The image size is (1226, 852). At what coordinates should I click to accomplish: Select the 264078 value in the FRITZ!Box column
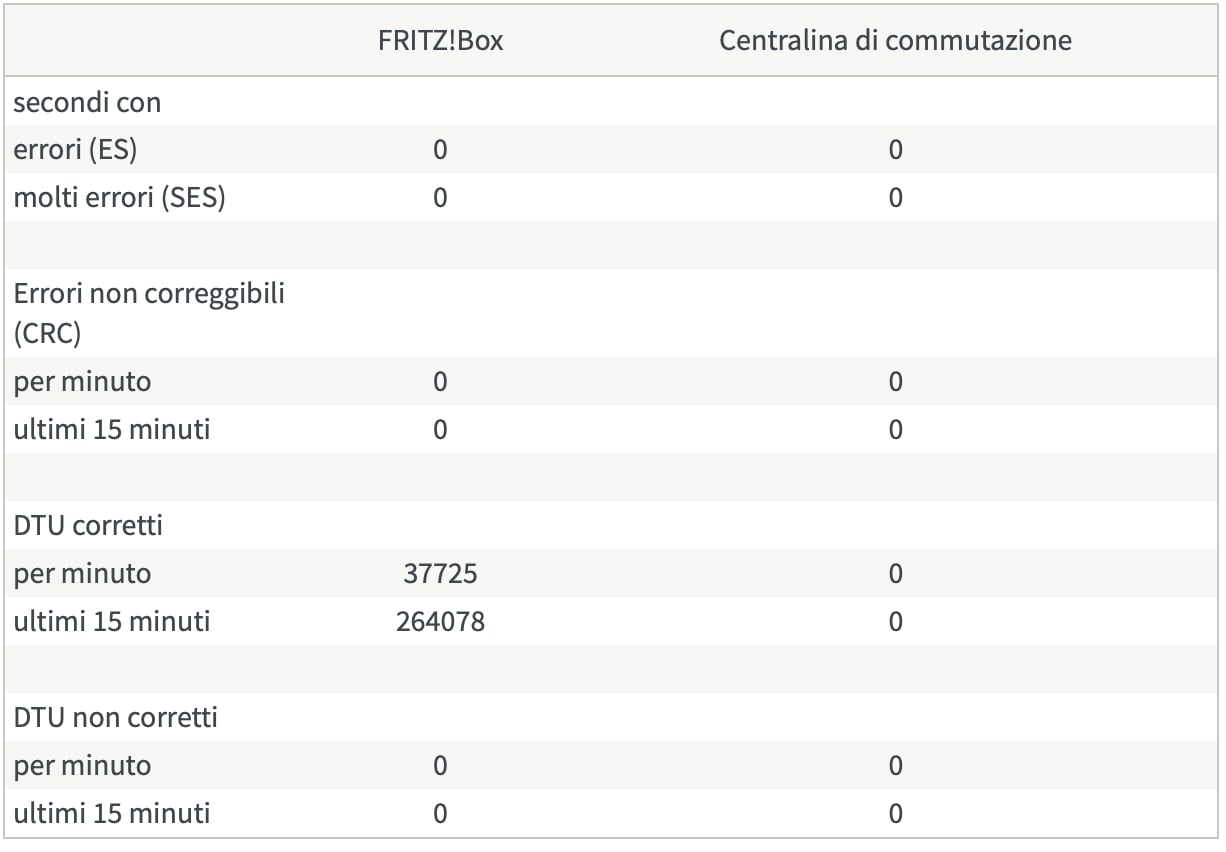[440, 622]
